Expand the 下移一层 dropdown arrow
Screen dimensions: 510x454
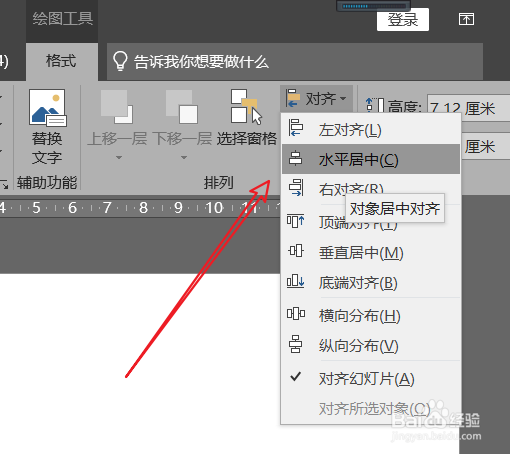point(184,157)
